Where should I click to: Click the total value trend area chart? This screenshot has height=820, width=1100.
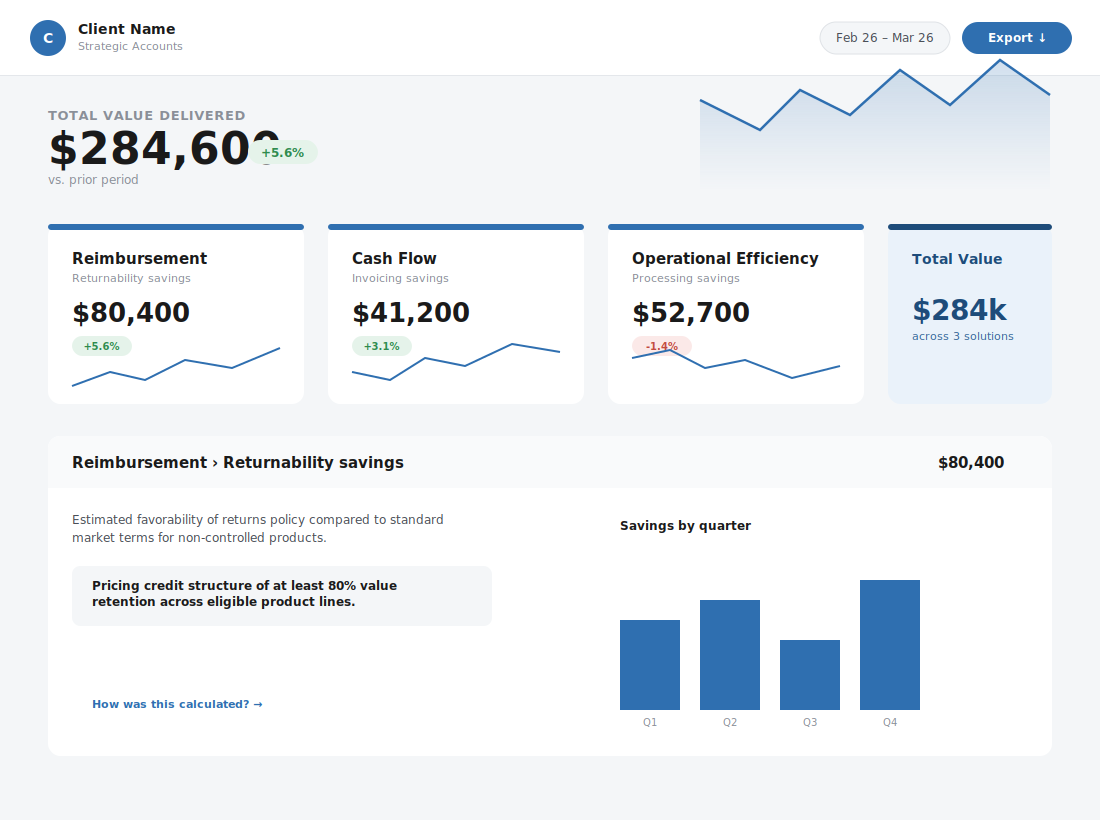point(875,124)
